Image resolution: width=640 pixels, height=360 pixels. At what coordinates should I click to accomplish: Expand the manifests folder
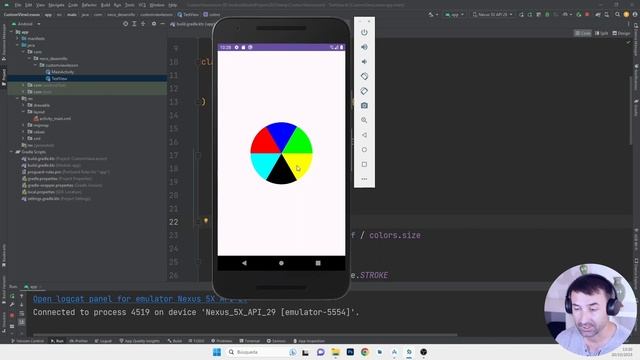(18, 38)
